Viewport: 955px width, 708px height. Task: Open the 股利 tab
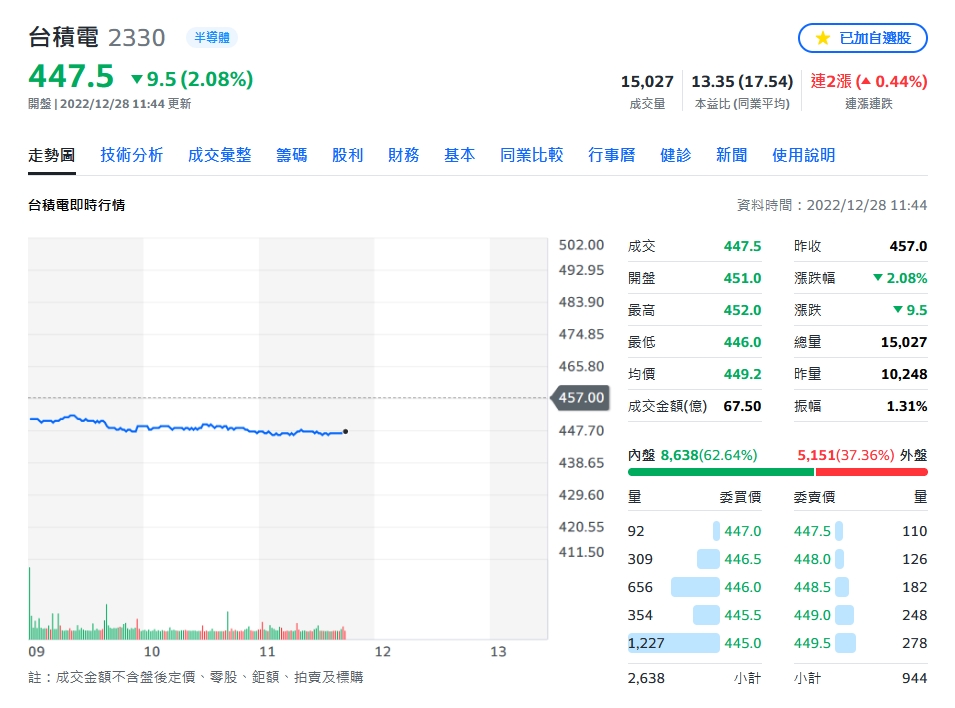pyautogui.click(x=347, y=155)
